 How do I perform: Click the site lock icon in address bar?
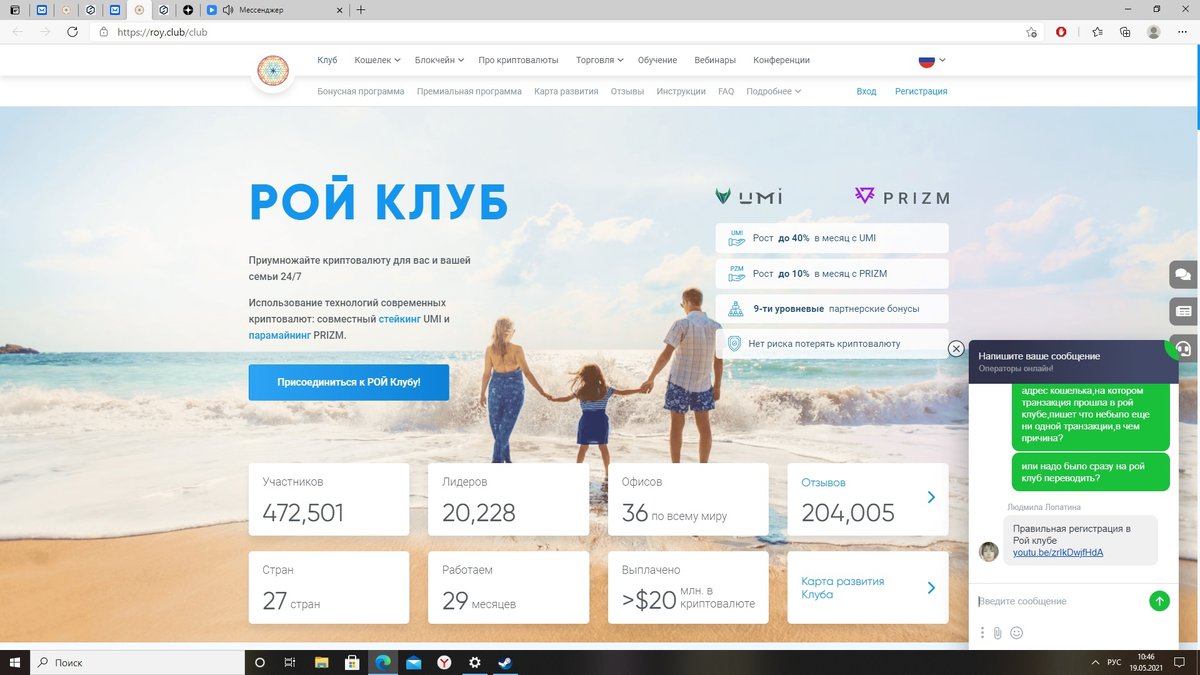[x=103, y=32]
